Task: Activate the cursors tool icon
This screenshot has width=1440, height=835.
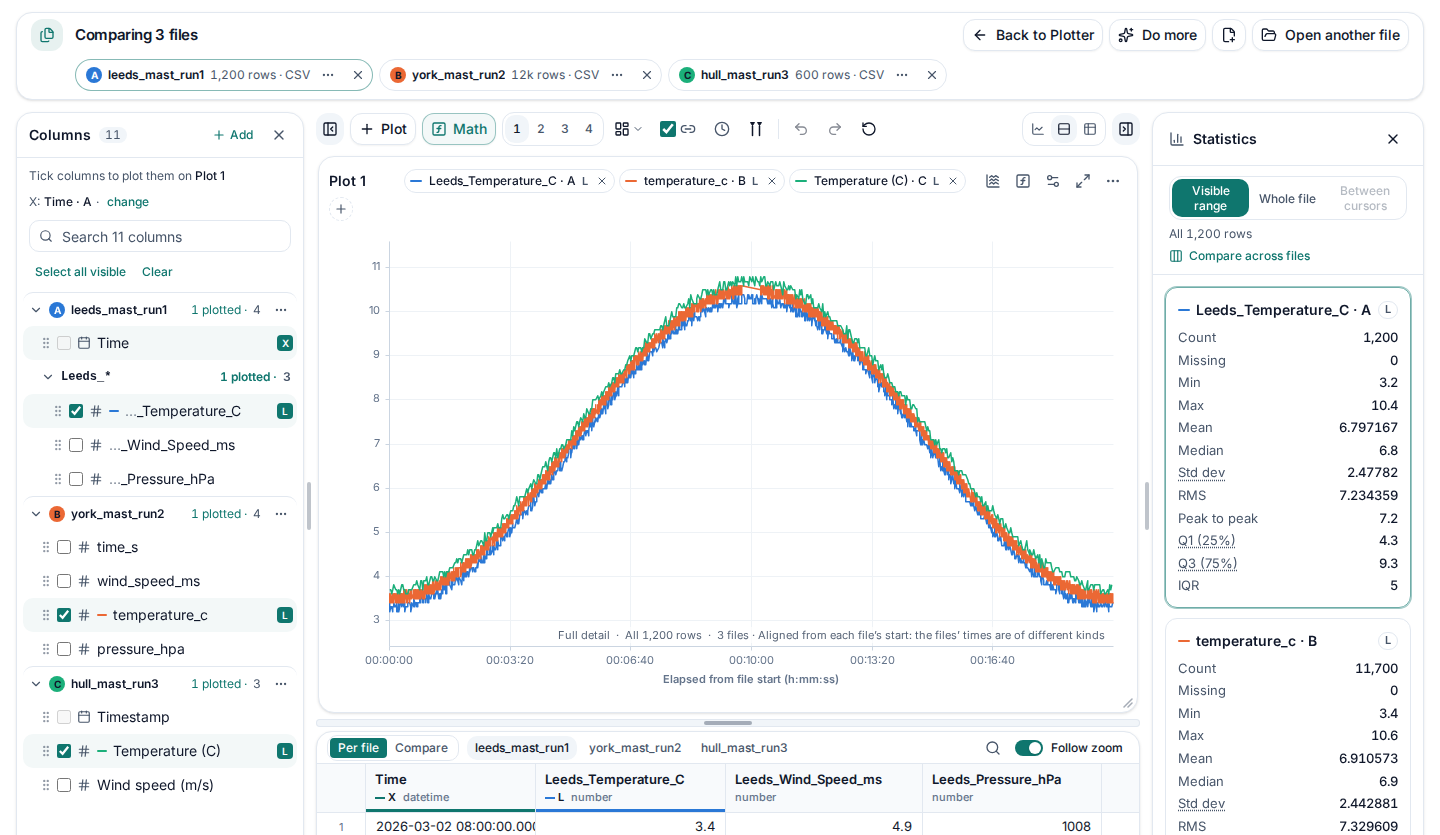Action: (756, 129)
